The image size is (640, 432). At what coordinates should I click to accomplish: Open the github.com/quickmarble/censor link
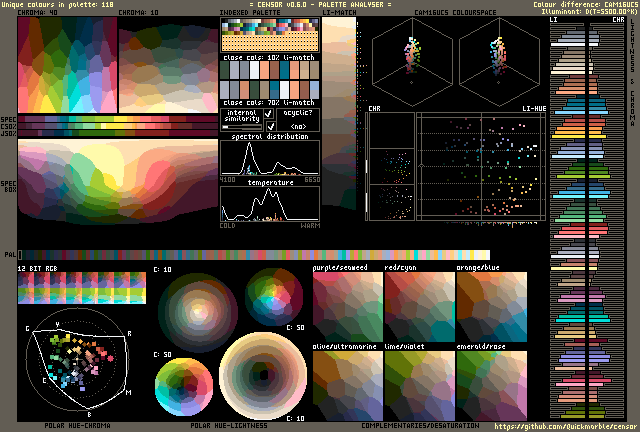coord(567,426)
